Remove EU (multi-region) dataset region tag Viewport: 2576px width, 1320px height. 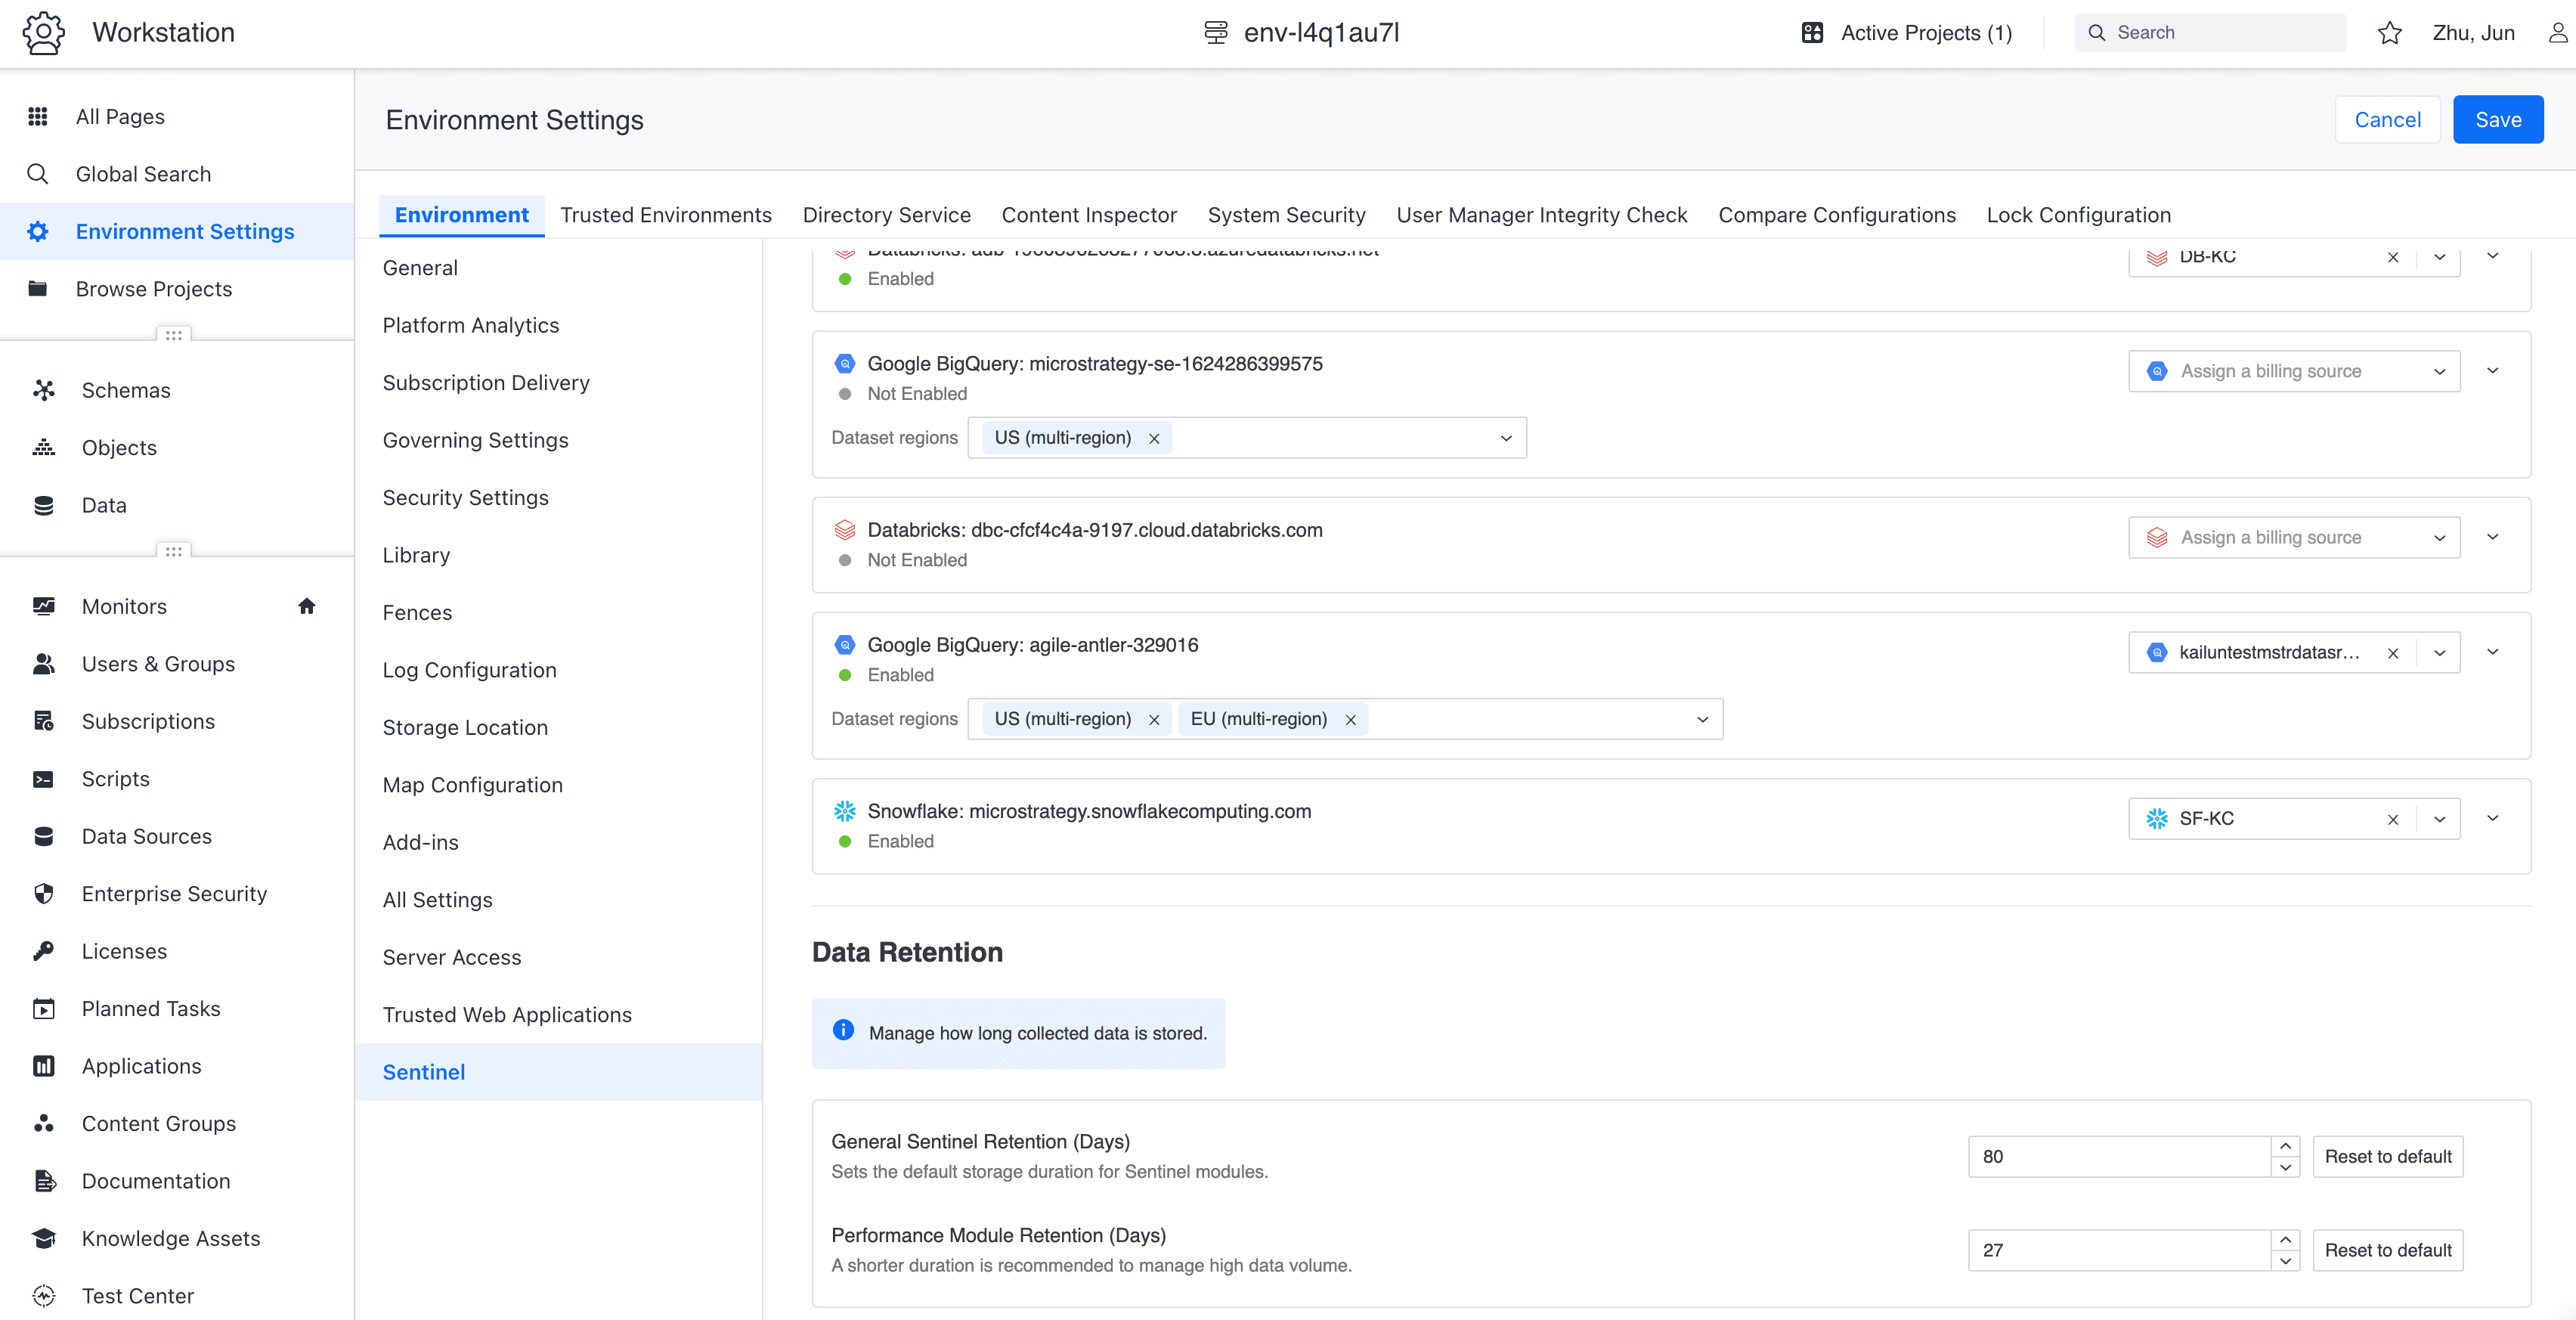click(x=1350, y=720)
